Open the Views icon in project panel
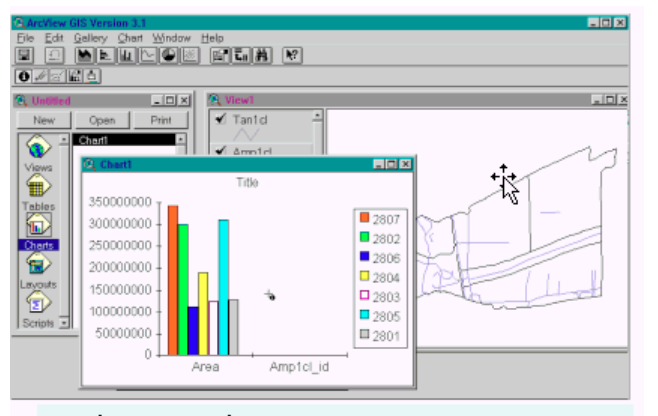The width and height of the screenshot is (658, 416). (38, 150)
